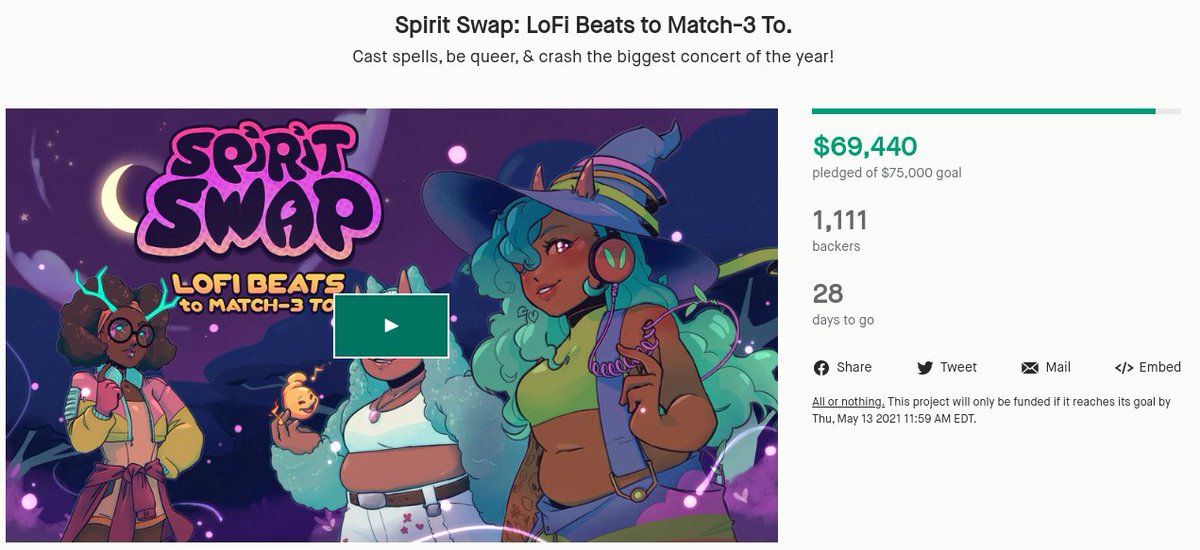Click the green funding progress bar
This screenshot has height=550, width=1200.
coord(984,111)
